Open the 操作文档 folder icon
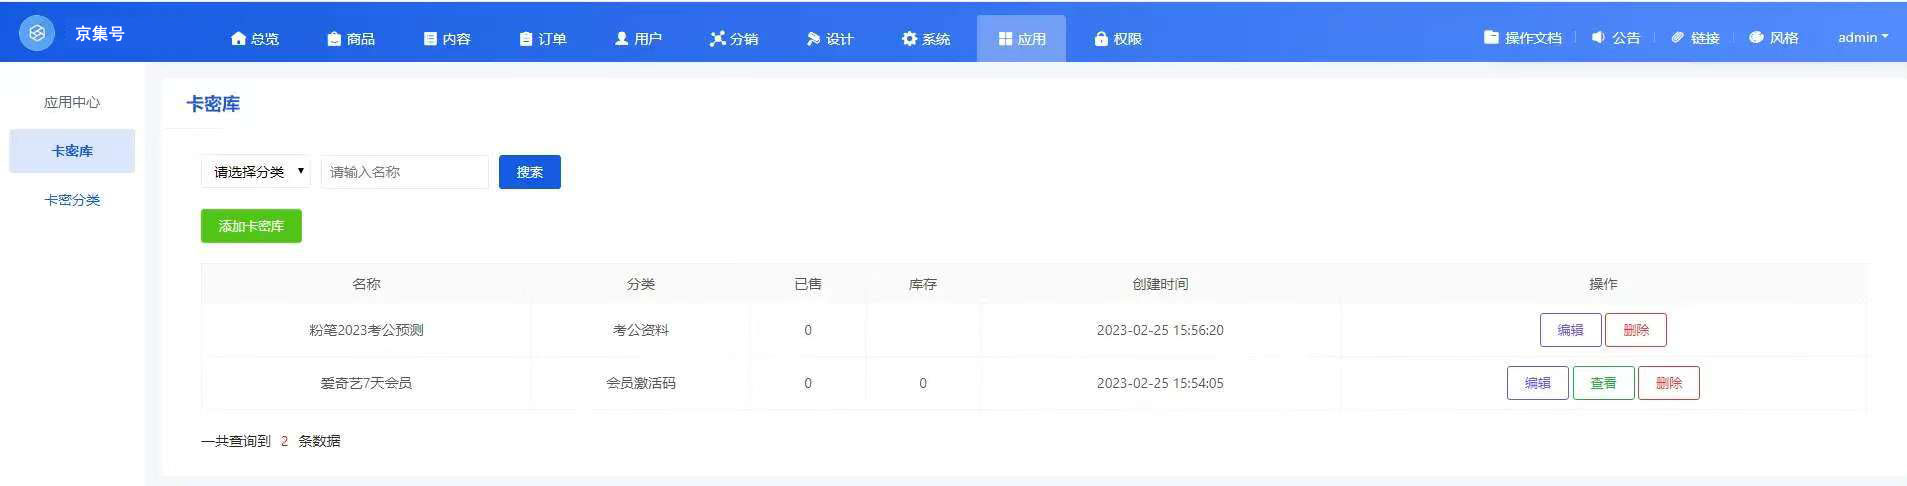 coord(1491,37)
